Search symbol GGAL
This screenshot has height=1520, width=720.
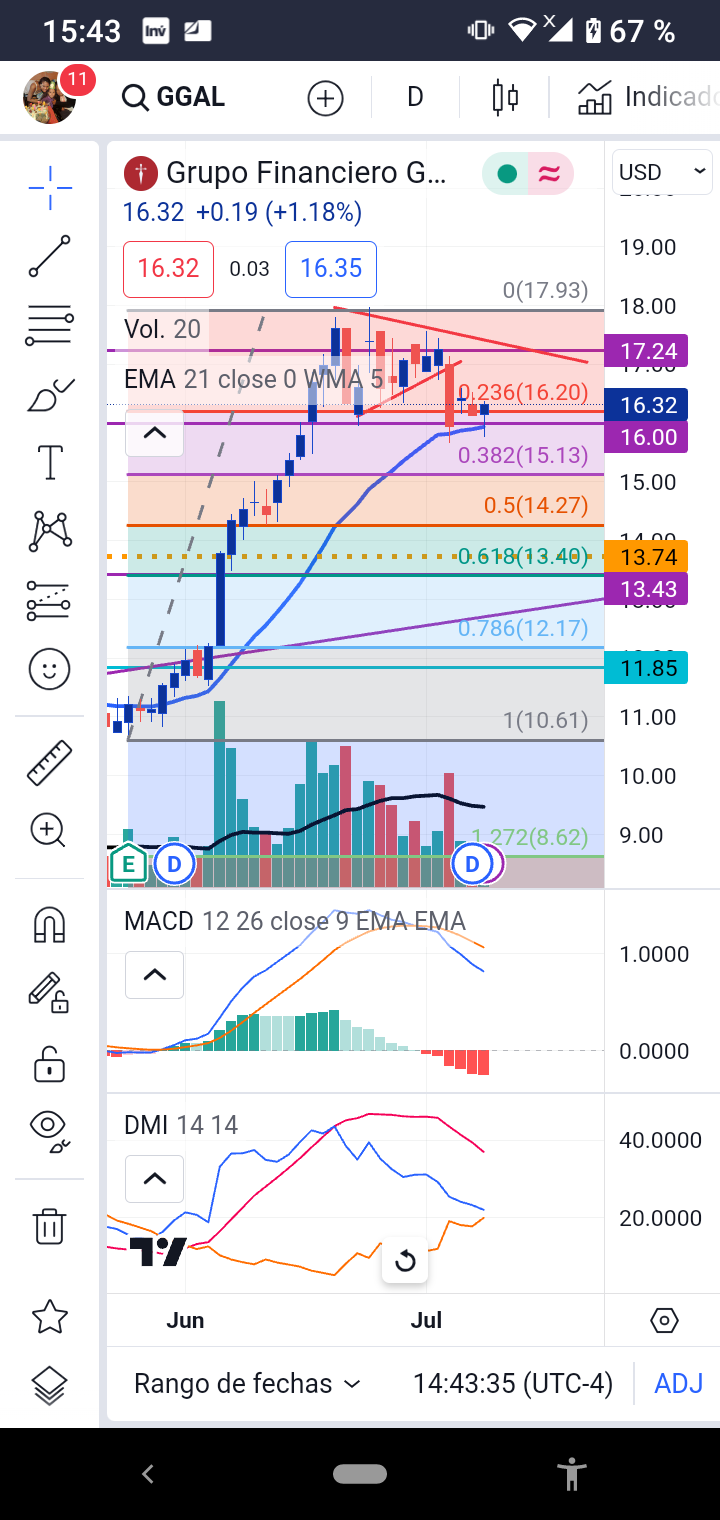point(174,97)
